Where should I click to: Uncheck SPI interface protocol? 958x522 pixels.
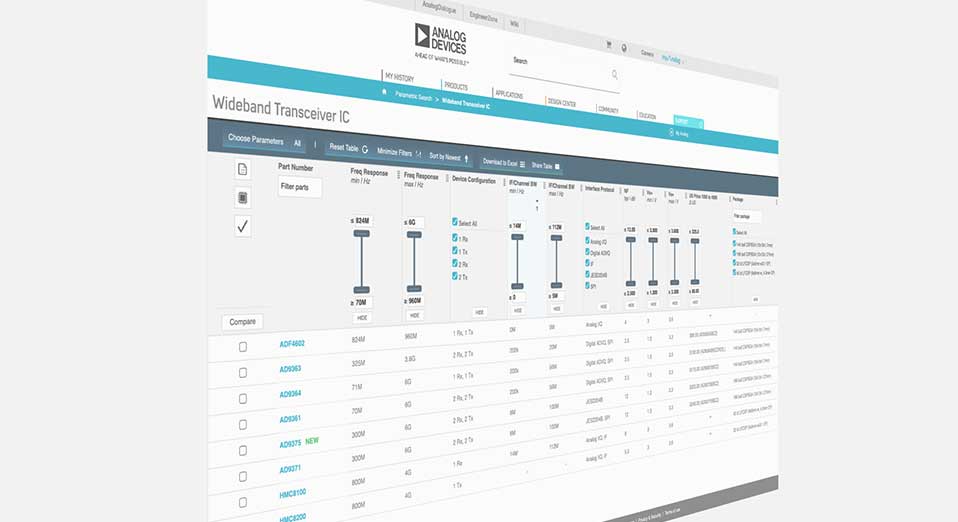coord(587,285)
